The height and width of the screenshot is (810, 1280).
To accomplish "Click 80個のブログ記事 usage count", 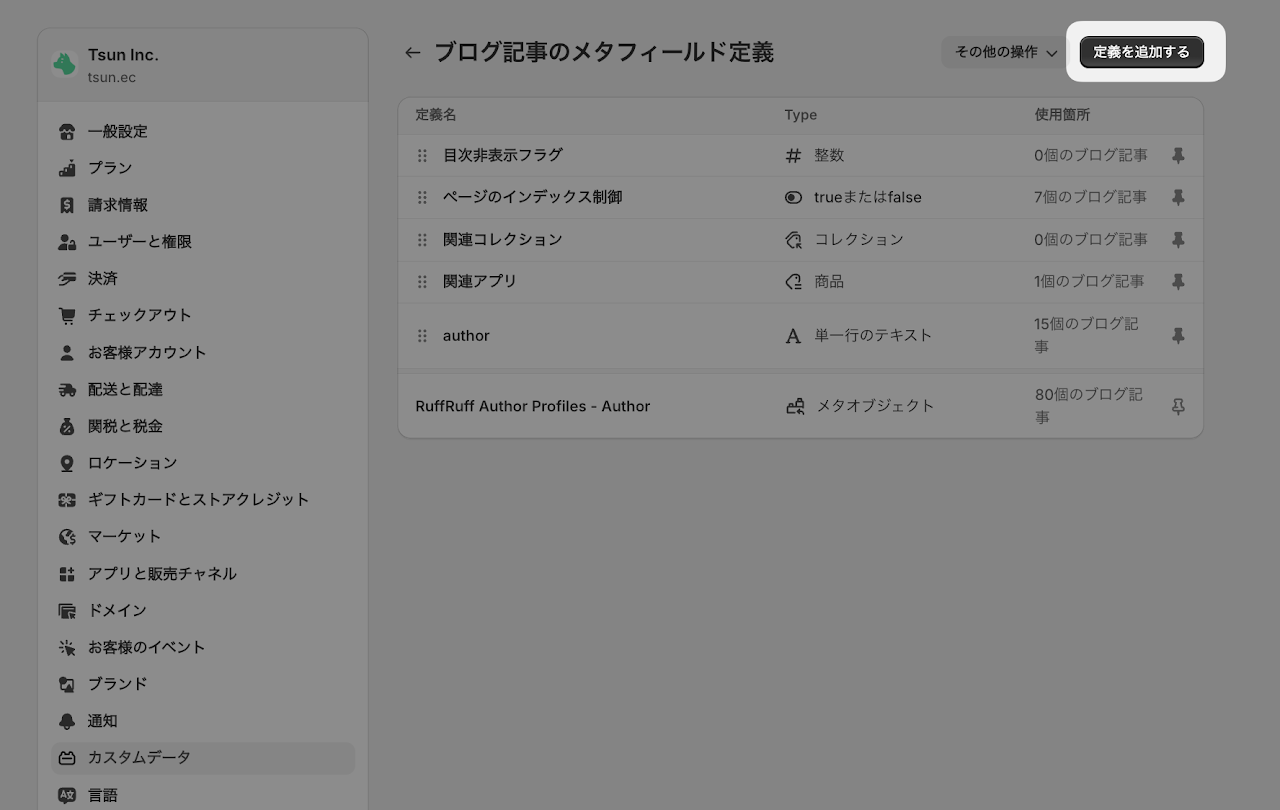I will click(1088, 406).
